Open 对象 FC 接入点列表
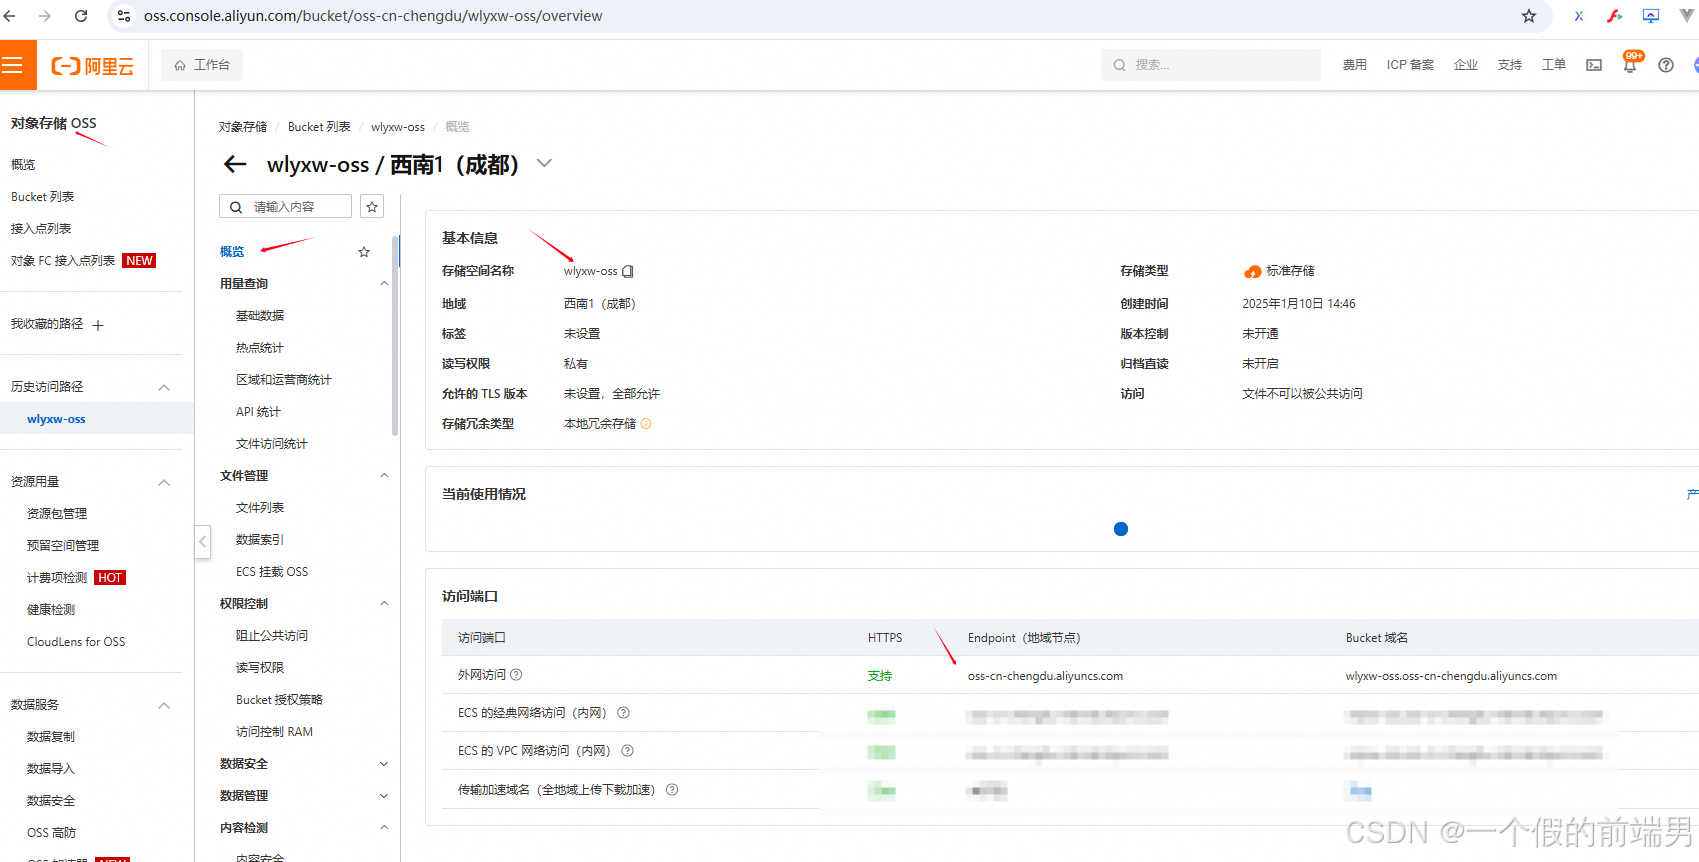This screenshot has width=1699, height=862. pyautogui.click(x=62, y=261)
